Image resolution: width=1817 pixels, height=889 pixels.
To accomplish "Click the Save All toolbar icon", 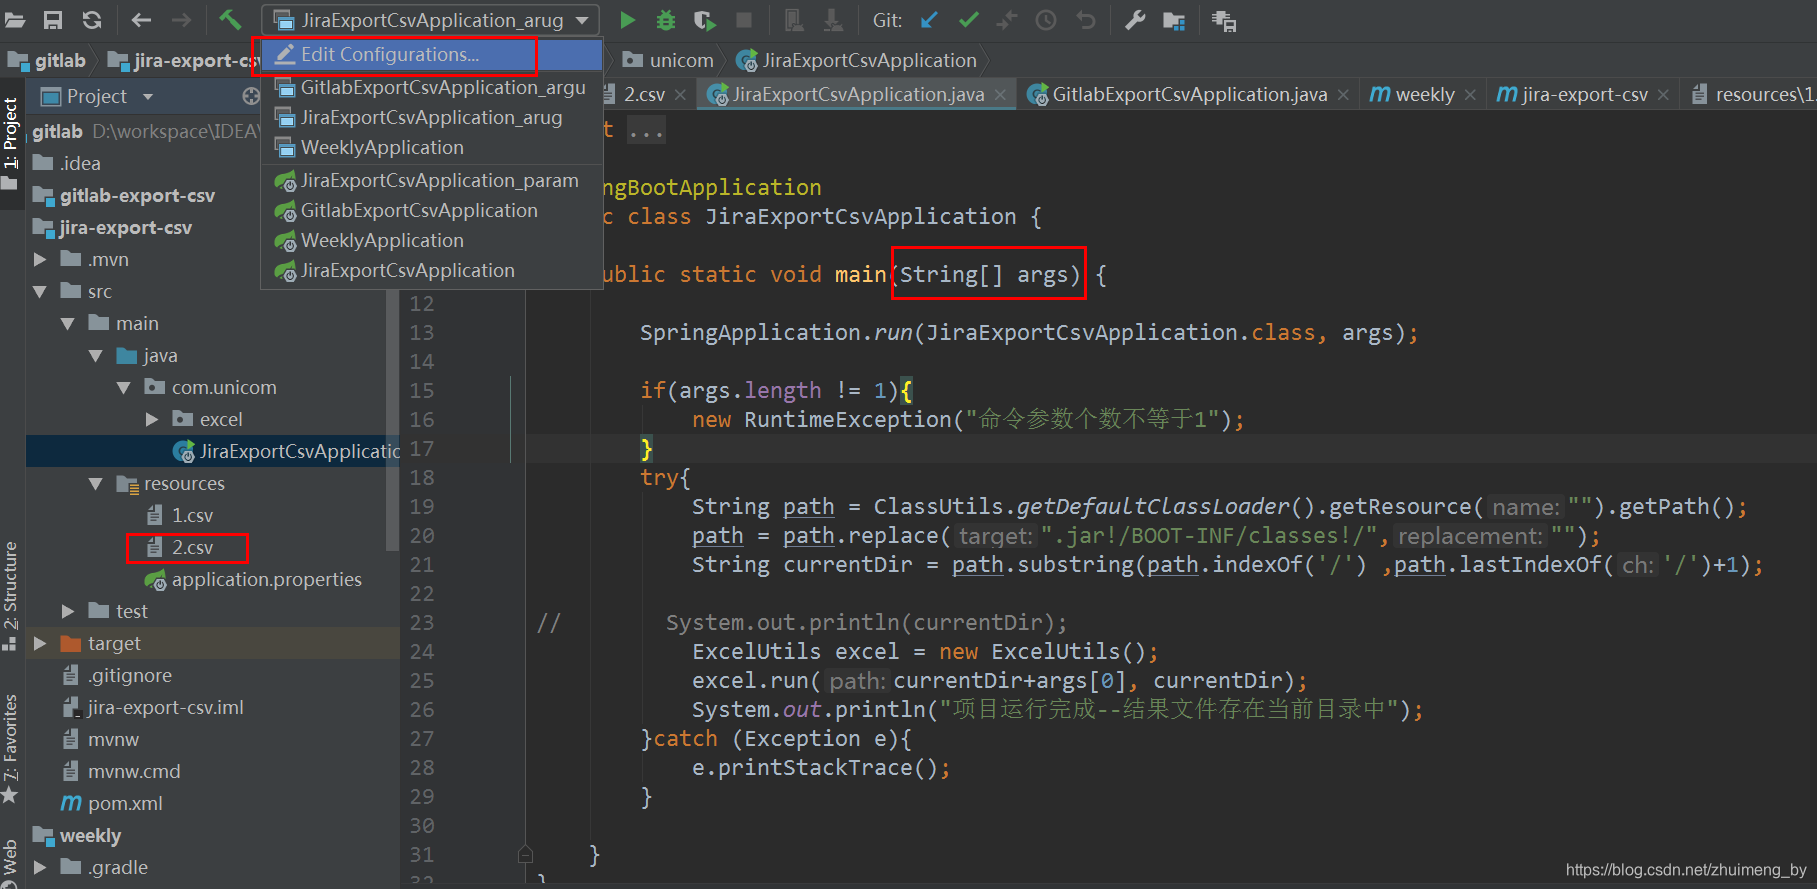I will tap(53, 20).
